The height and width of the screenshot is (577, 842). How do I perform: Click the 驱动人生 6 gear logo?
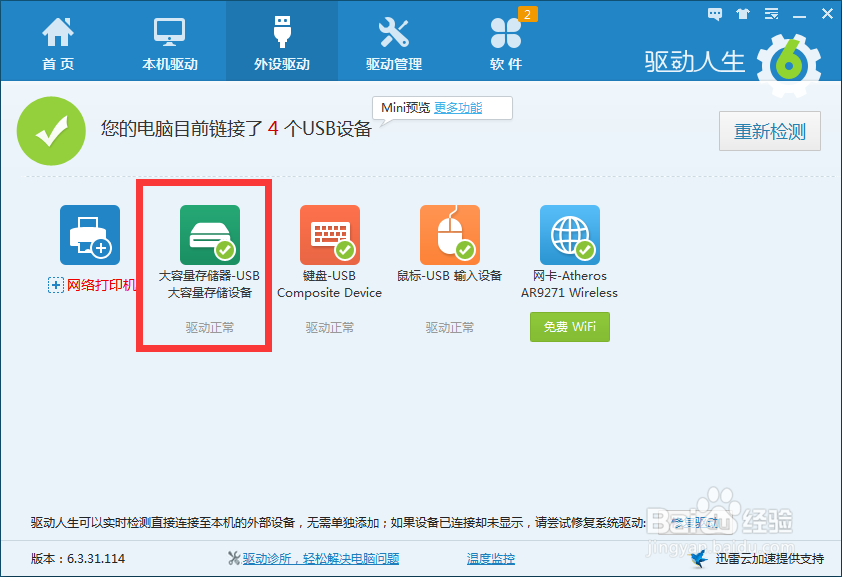pos(789,65)
